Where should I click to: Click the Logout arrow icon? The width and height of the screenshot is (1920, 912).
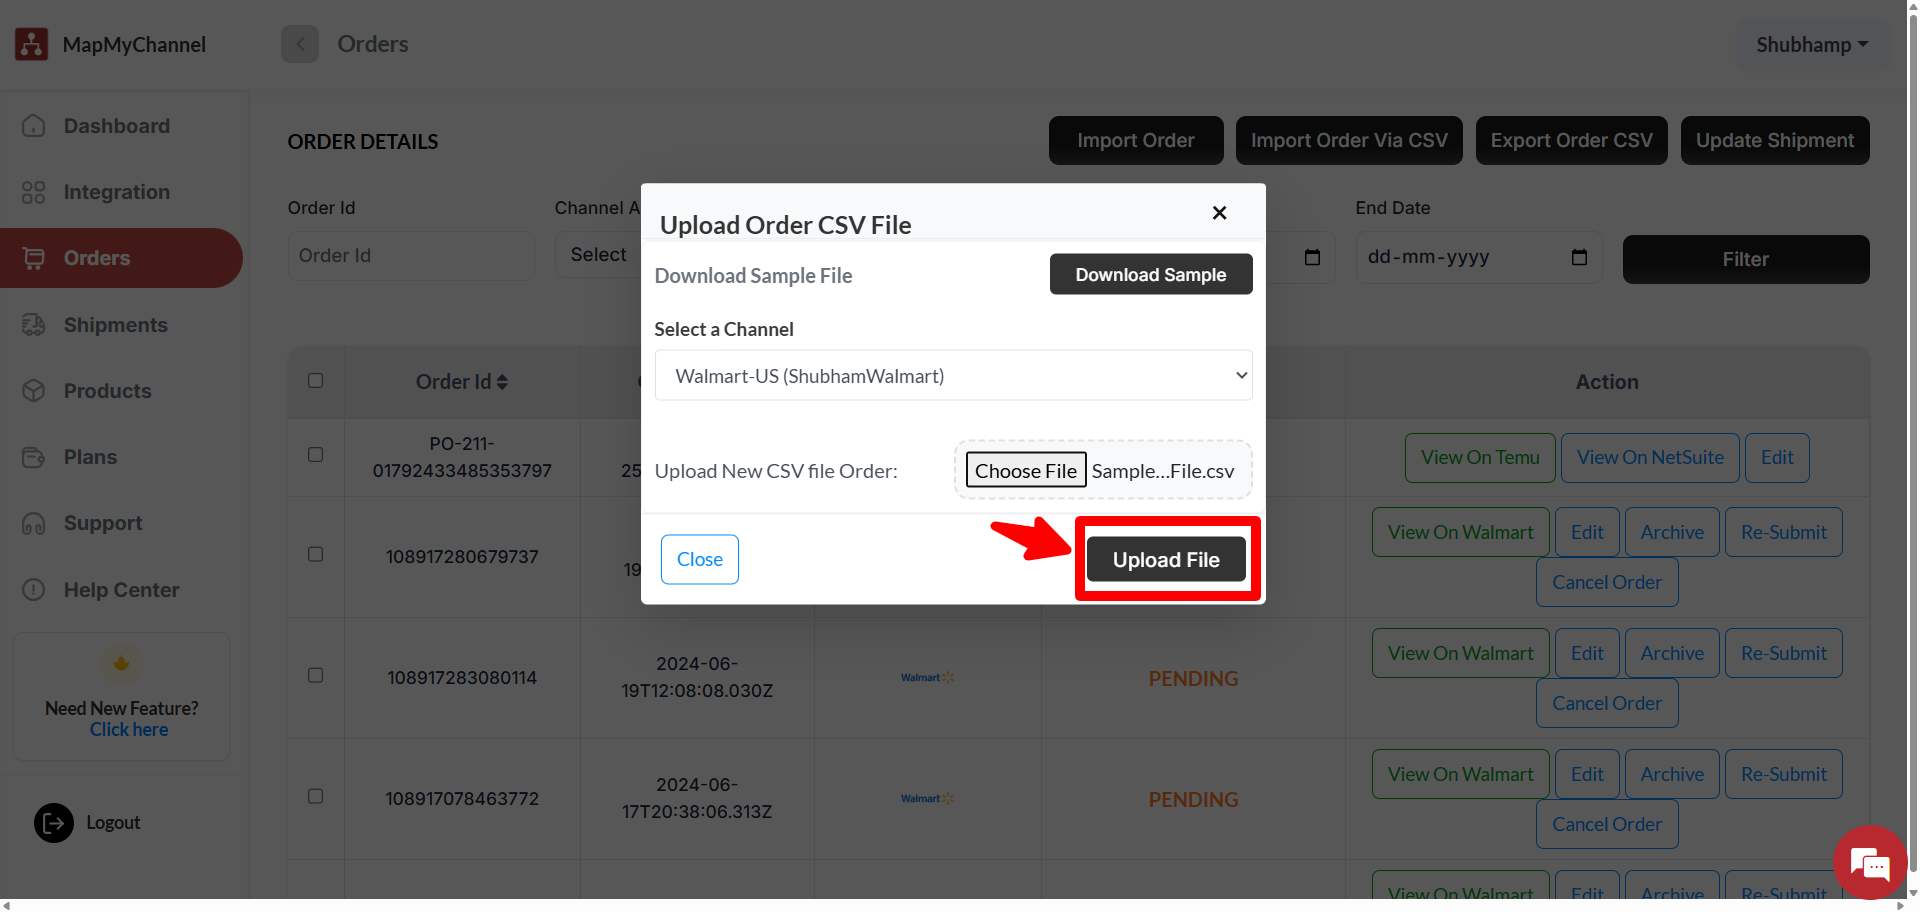pyautogui.click(x=54, y=823)
